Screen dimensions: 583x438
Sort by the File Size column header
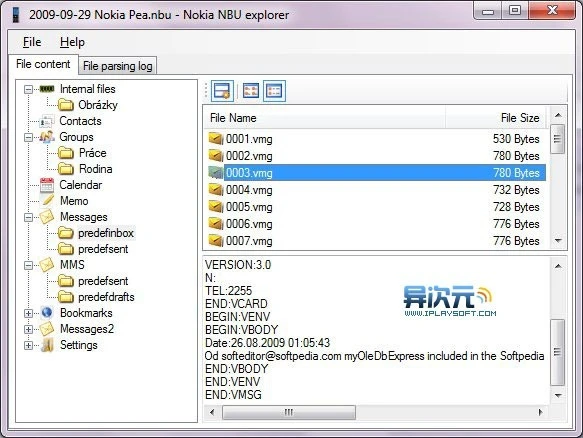[x=496, y=118]
